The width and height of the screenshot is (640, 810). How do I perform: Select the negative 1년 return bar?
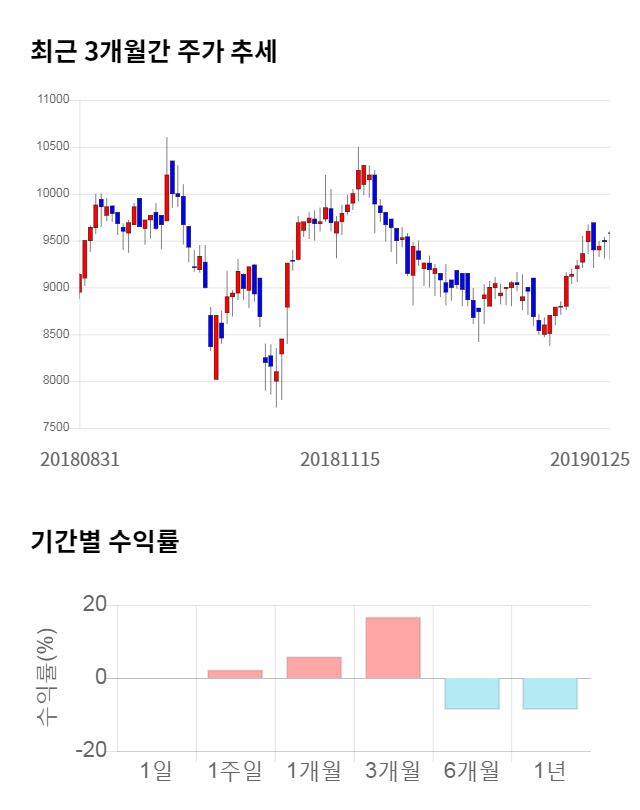(550, 693)
